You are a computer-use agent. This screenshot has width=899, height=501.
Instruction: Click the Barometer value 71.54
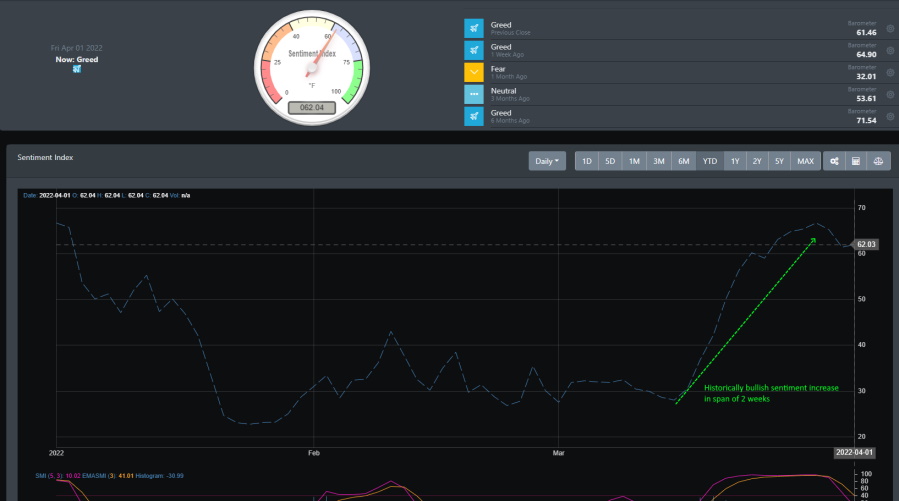pos(866,120)
